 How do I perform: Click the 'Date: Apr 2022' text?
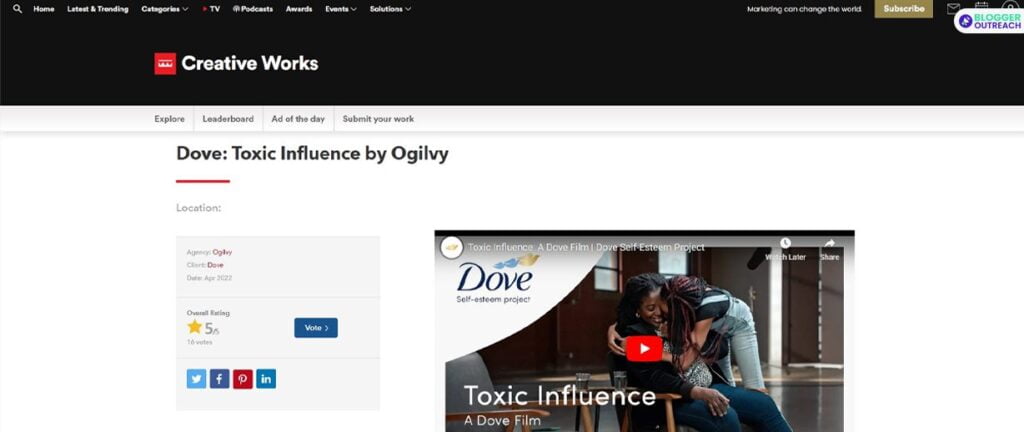[209, 278]
